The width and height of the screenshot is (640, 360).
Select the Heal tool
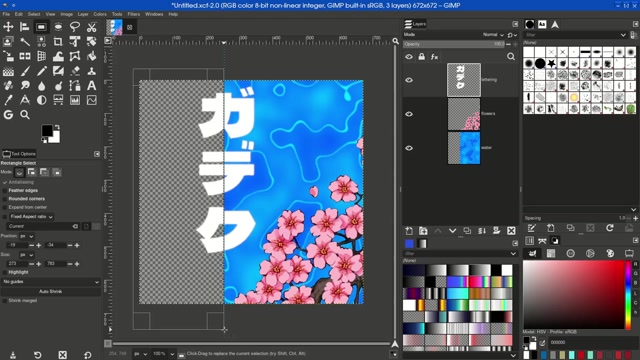(8, 86)
